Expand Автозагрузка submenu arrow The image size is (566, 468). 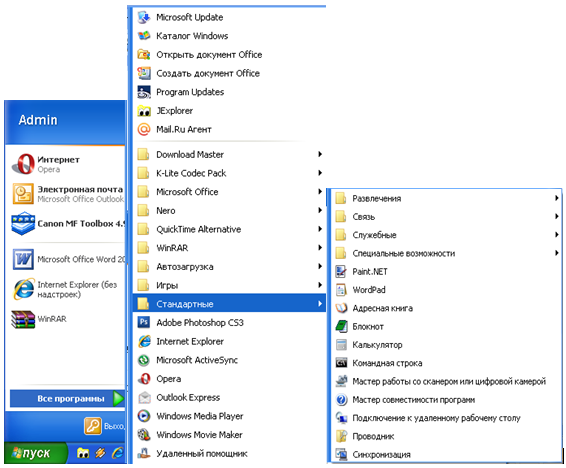(320, 266)
